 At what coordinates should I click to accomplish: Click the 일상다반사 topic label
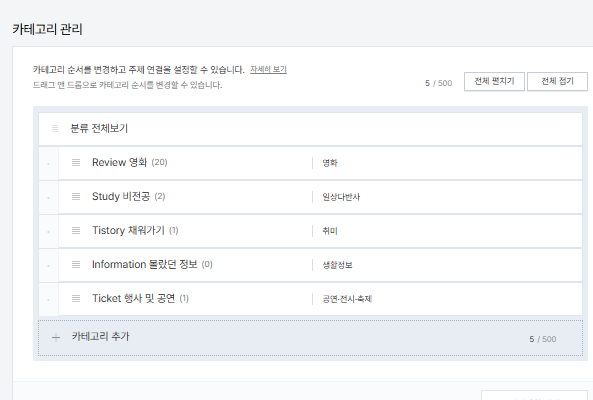click(341, 197)
